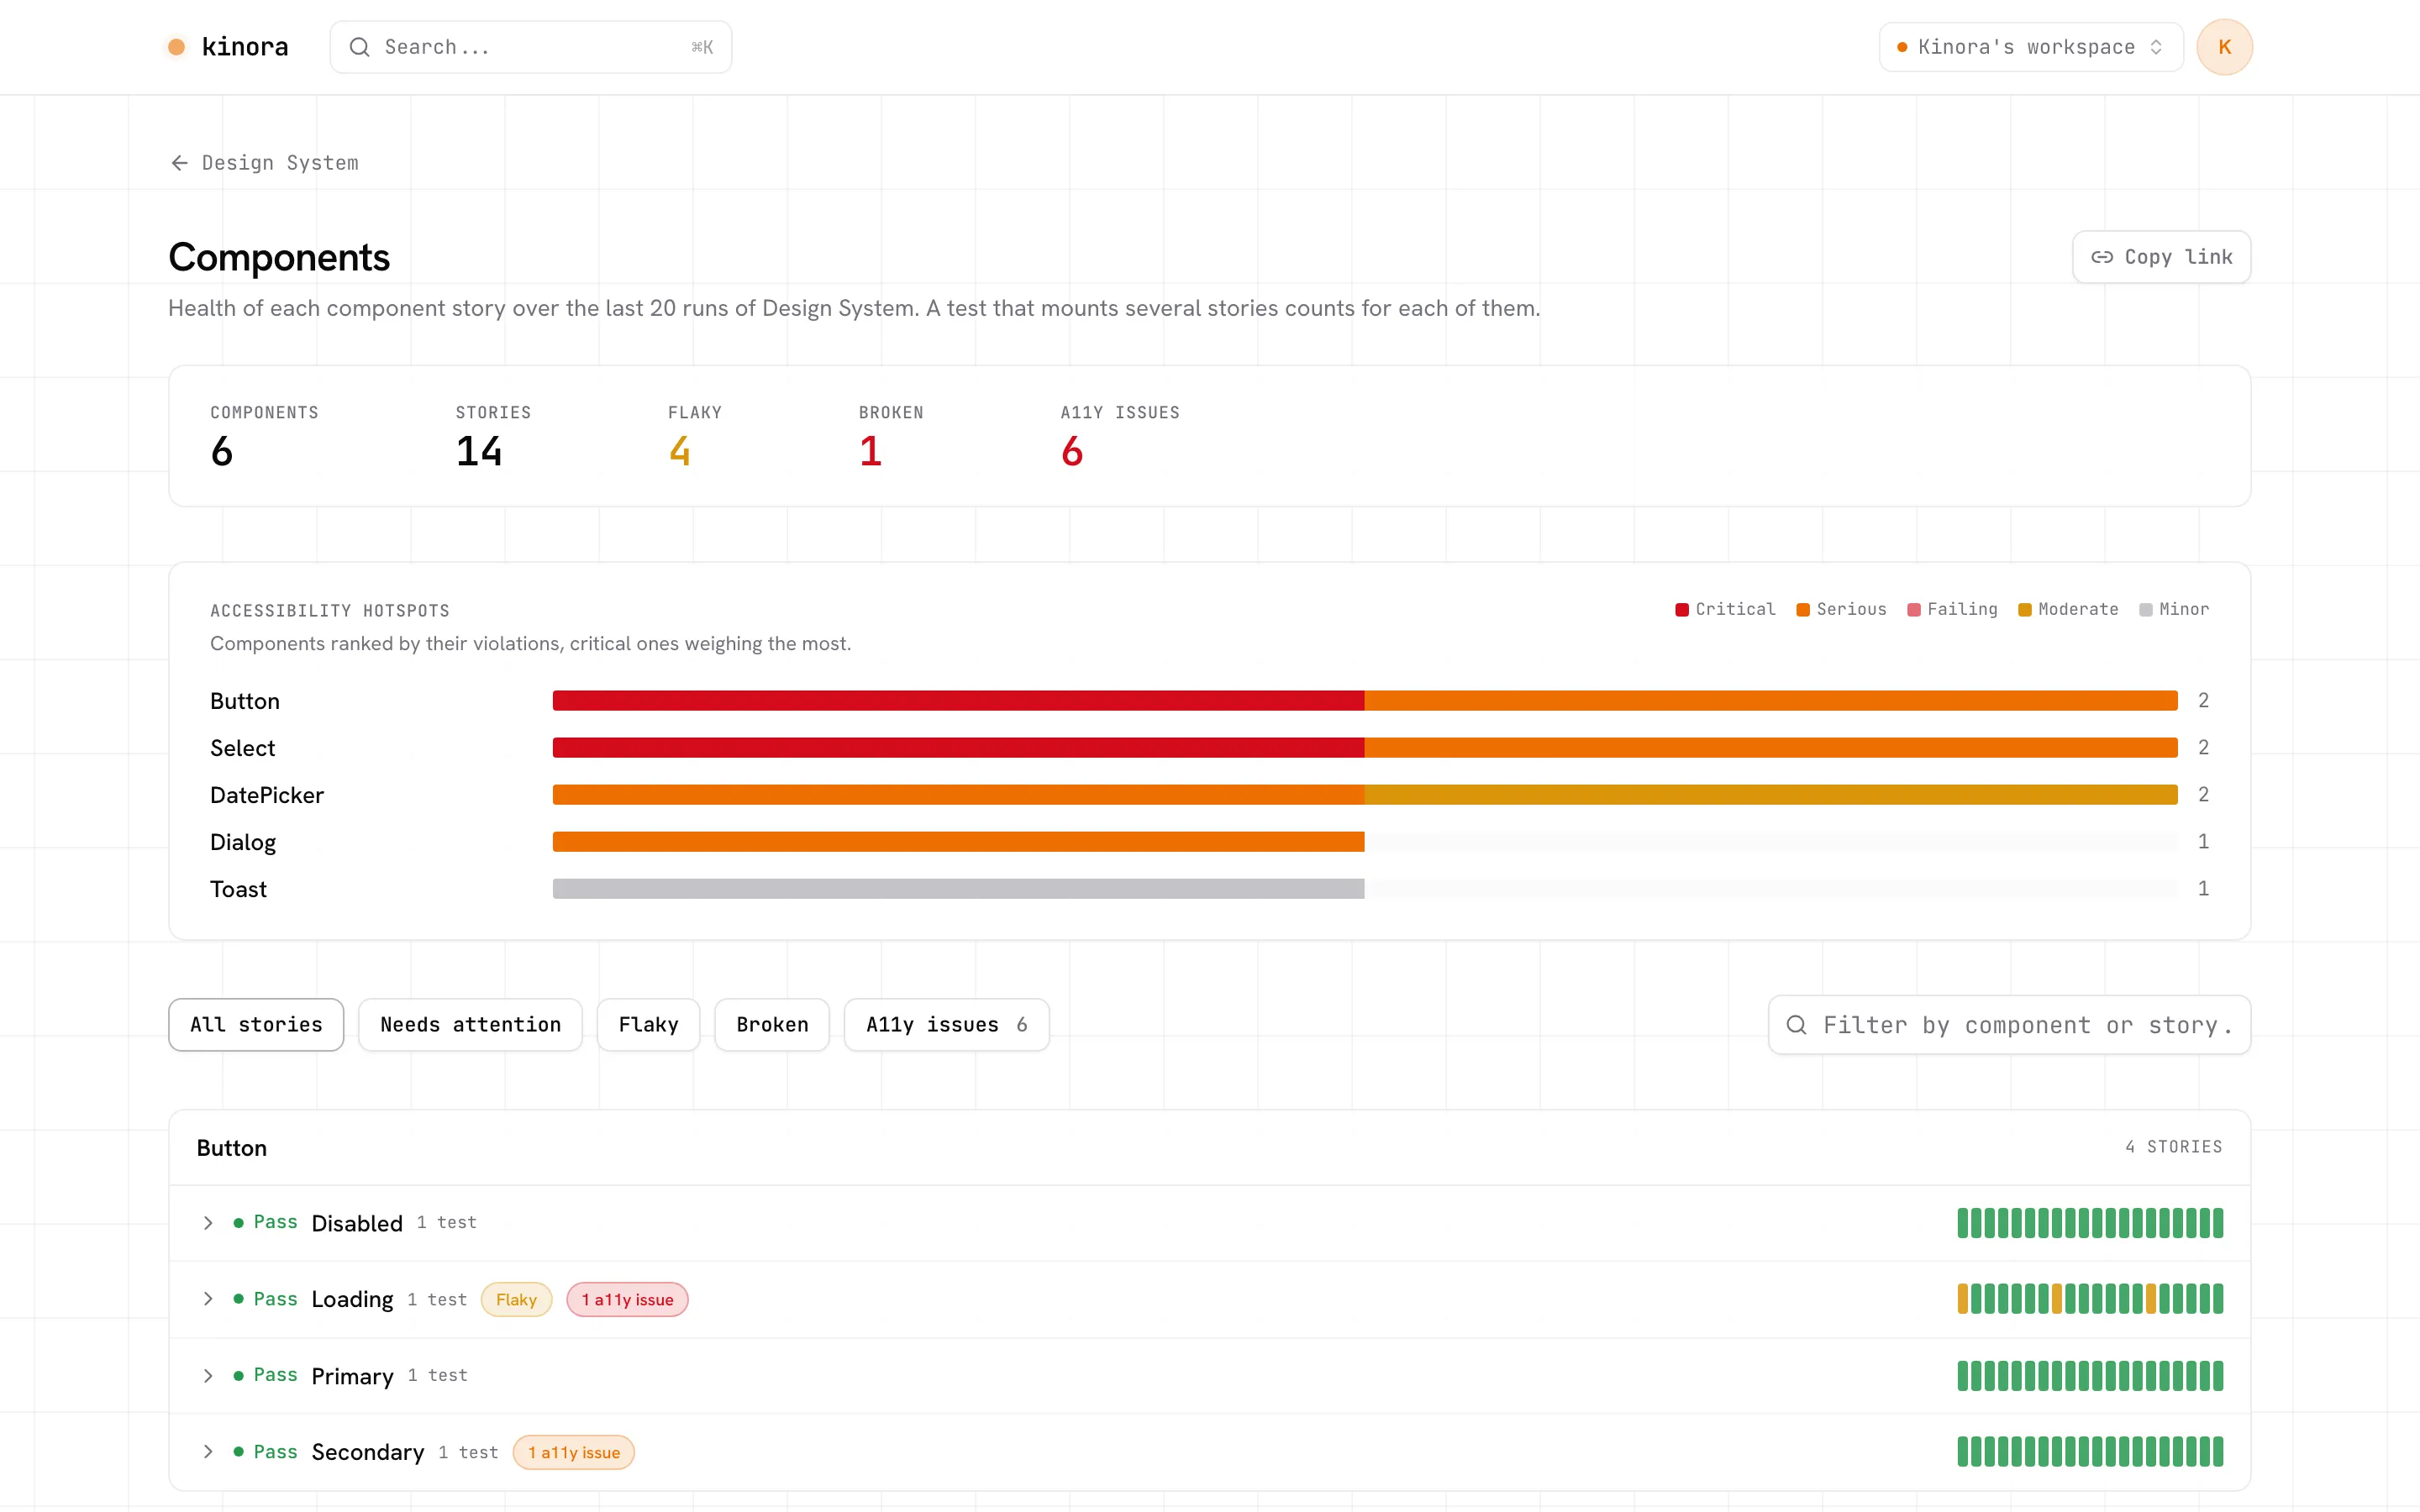The width and height of the screenshot is (2420, 1512).
Task: Select the All stories filter tab
Action: click(x=256, y=1025)
